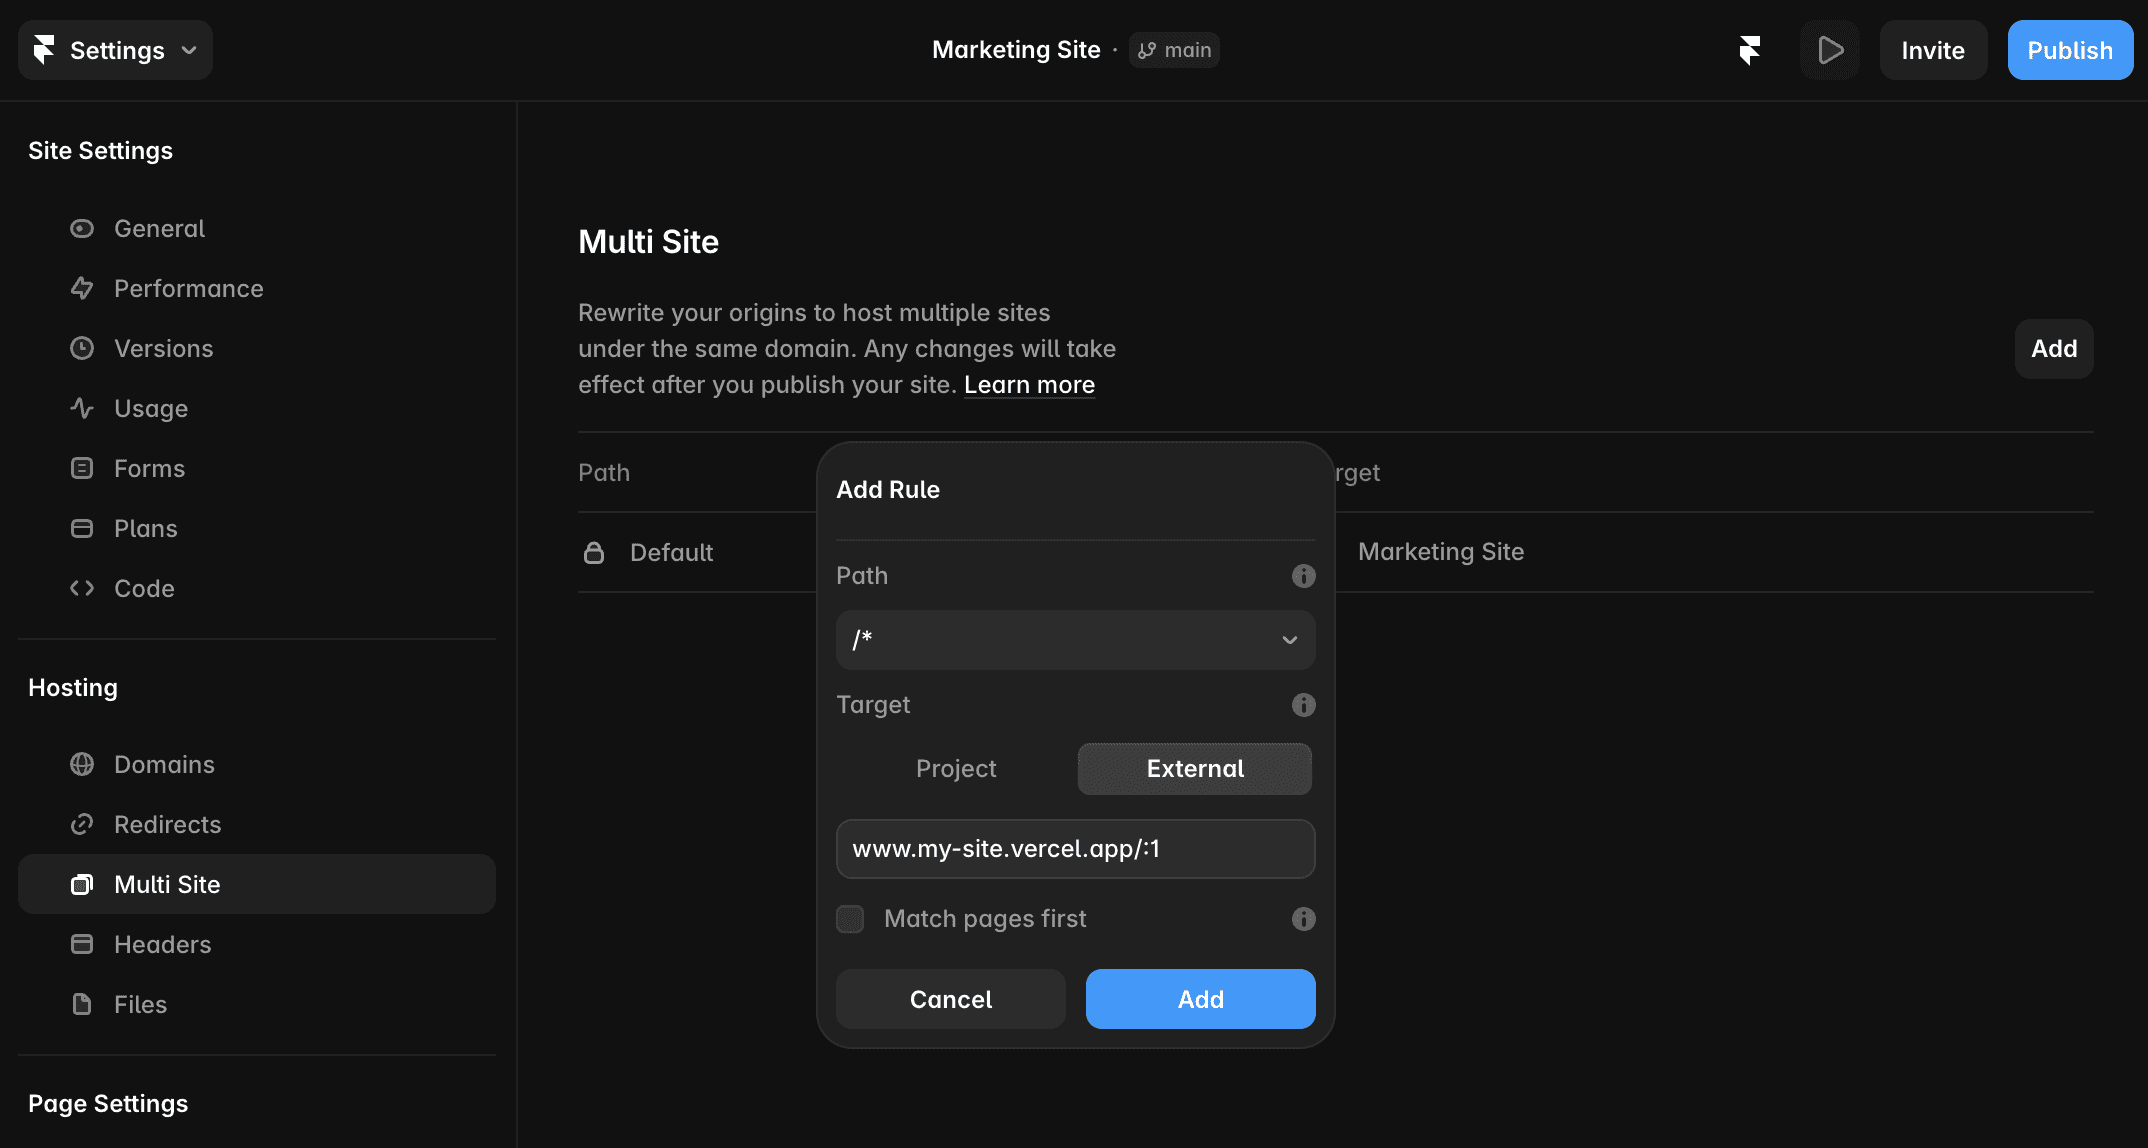
Task: Show Match pages first info tooltip
Action: click(x=1304, y=919)
